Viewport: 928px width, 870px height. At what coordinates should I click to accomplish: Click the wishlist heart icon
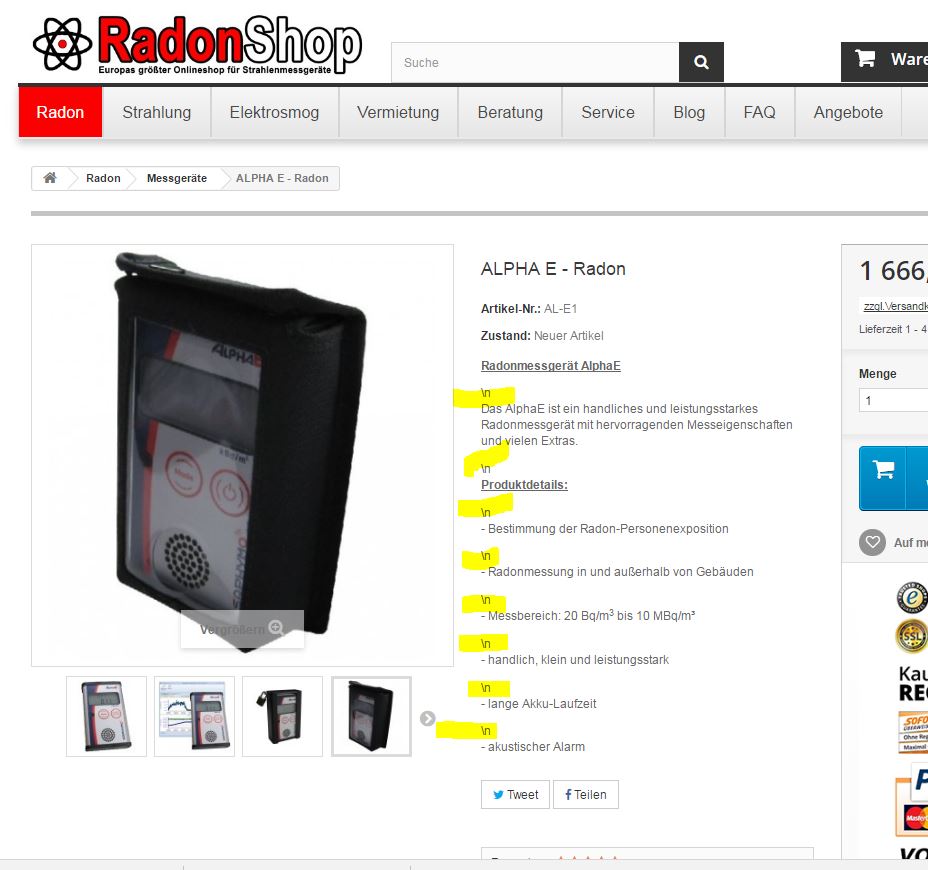pos(872,542)
